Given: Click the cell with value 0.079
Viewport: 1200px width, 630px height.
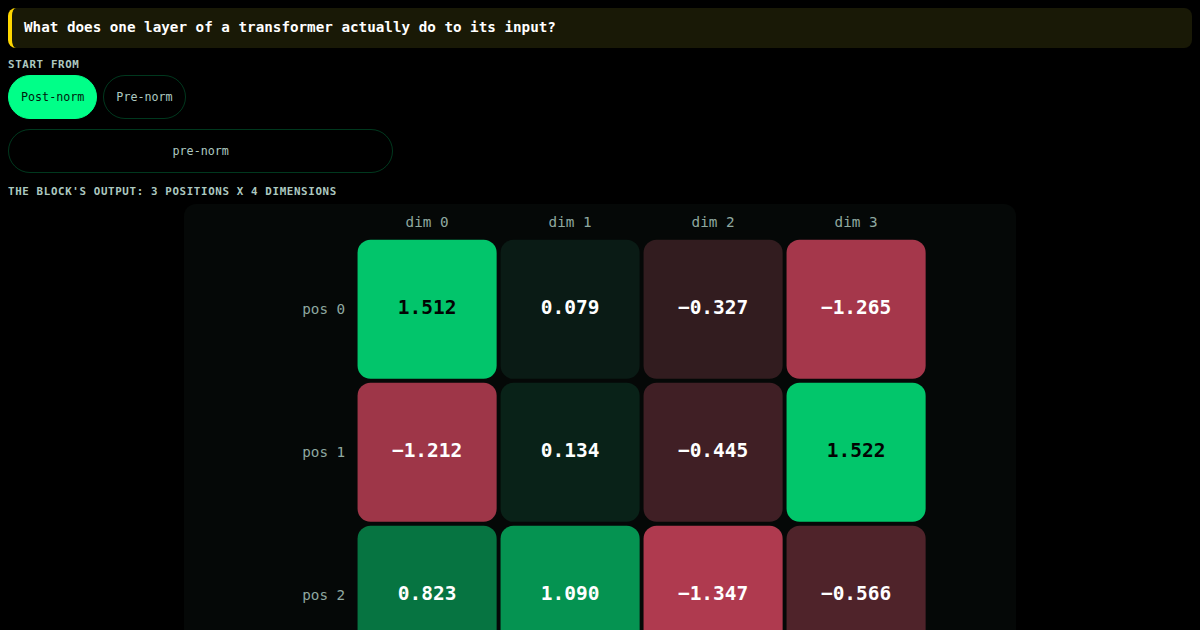Looking at the screenshot, I should (570, 309).
